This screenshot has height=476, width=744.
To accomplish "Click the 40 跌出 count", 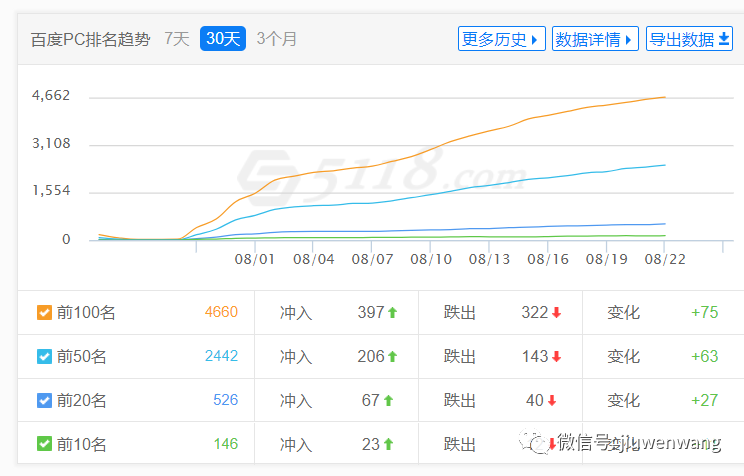I will (535, 400).
